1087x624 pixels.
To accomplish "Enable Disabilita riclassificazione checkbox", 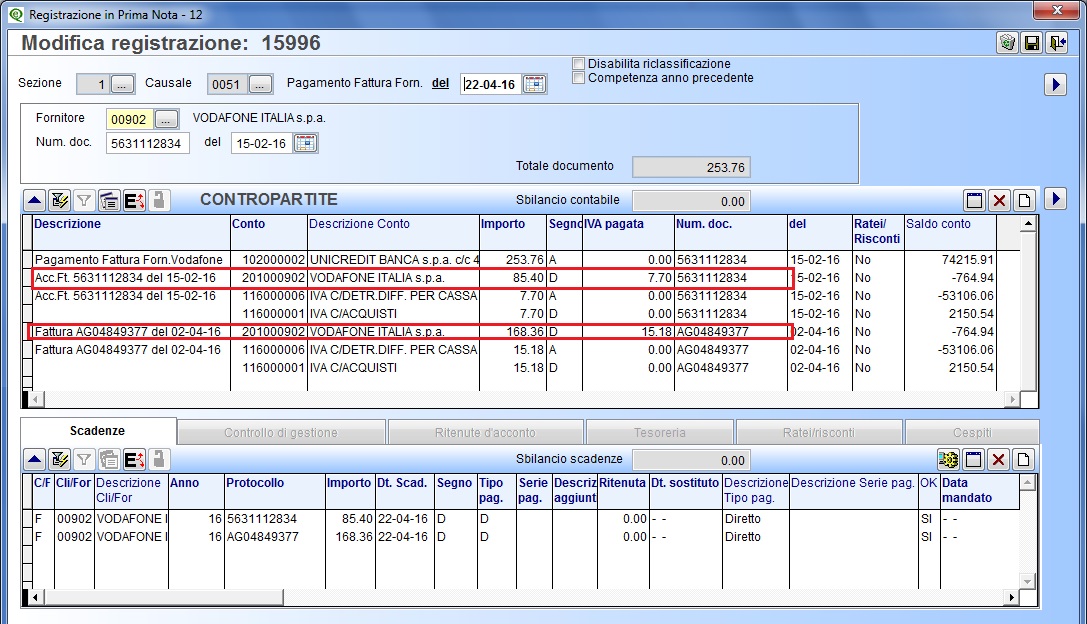I will 579,64.
